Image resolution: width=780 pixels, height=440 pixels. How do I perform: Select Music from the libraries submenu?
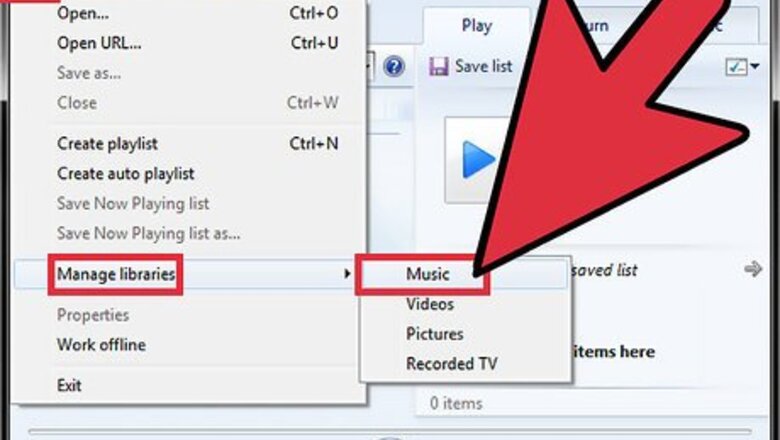pyautogui.click(x=428, y=274)
